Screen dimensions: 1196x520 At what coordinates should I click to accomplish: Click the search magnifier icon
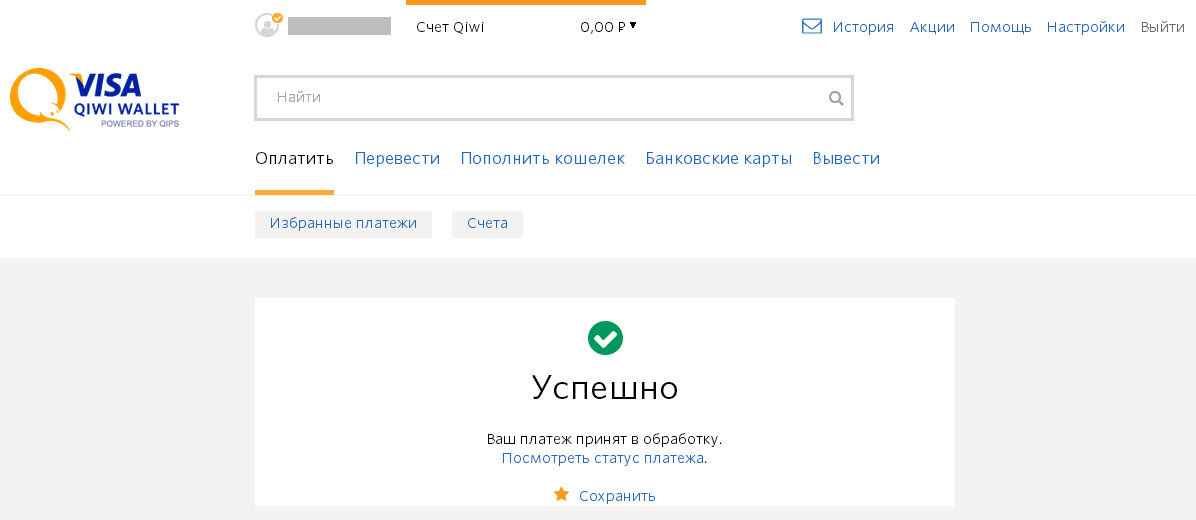pyautogui.click(x=836, y=98)
